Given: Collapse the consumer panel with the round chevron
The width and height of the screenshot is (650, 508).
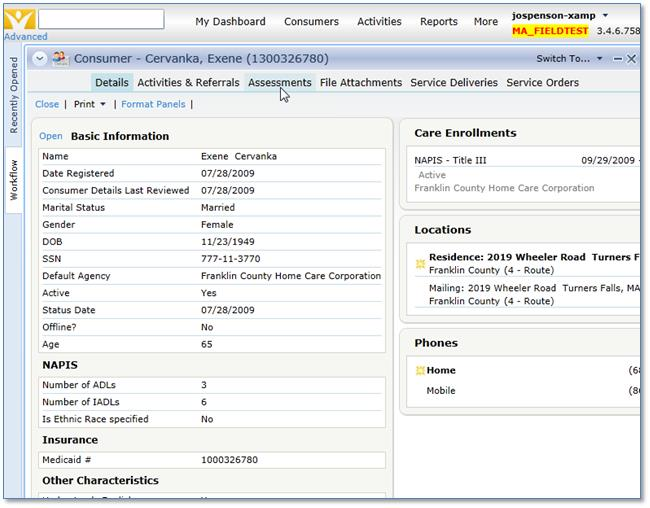Looking at the screenshot, I should 40,59.
